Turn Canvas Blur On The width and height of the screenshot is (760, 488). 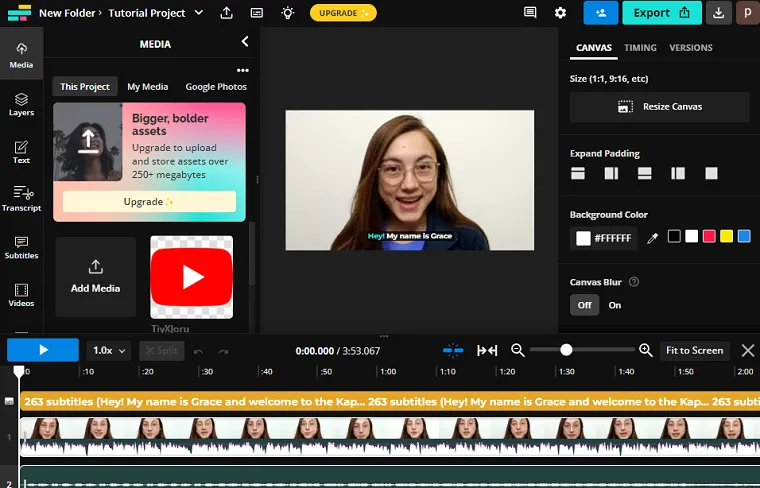[614, 305]
